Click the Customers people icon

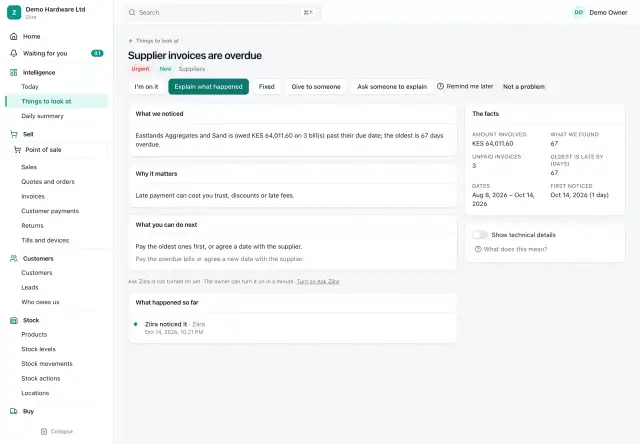(13, 259)
